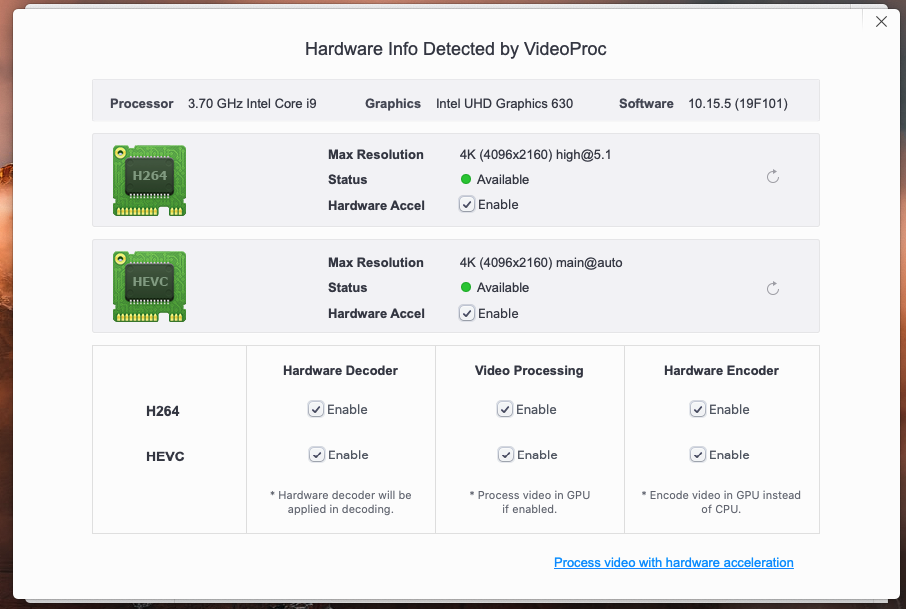Refresh HEVC hardware detection
The width and height of the screenshot is (906, 609).
click(x=773, y=288)
